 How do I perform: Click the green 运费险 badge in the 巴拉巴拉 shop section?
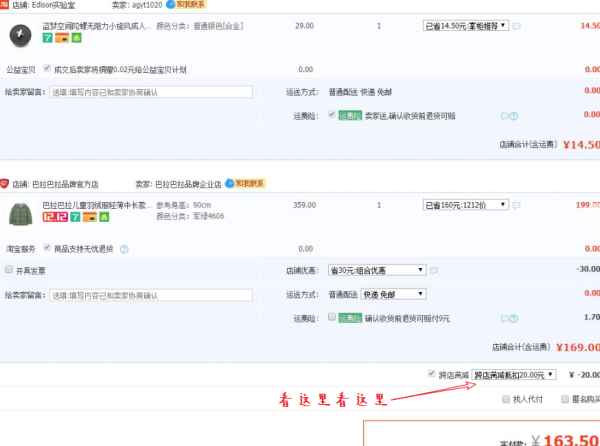(350, 318)
